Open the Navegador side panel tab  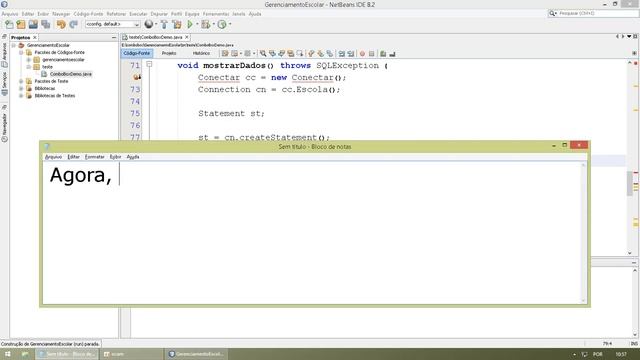click(x=4, y=127)
